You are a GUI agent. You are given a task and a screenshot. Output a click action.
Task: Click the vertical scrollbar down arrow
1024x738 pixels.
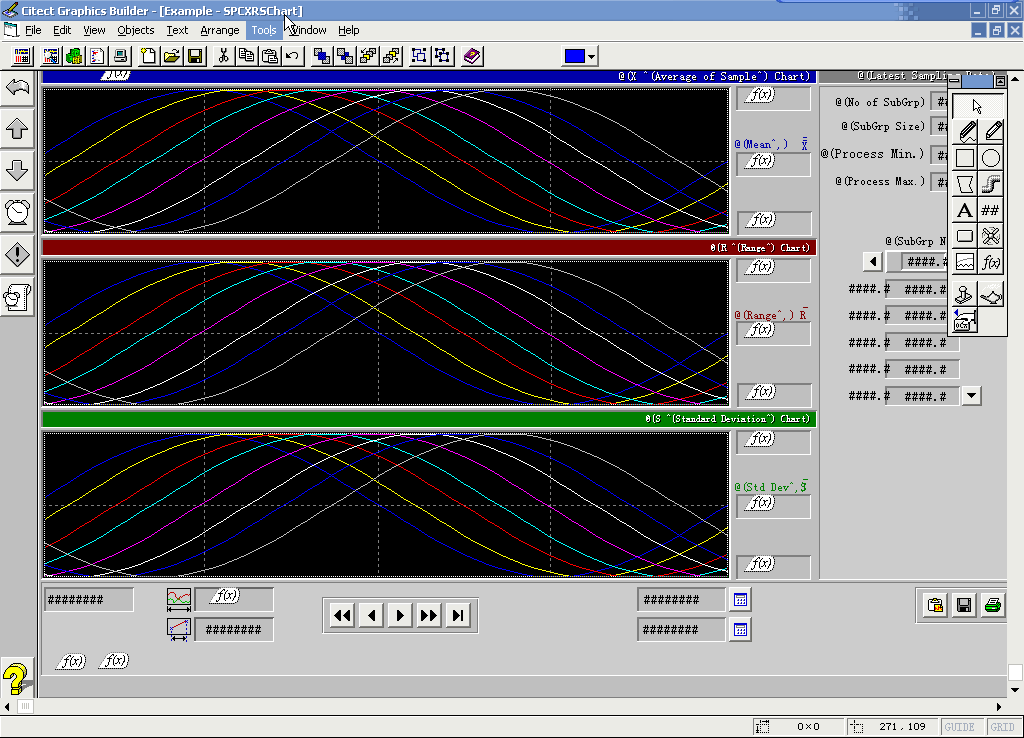coord(1015,690)
